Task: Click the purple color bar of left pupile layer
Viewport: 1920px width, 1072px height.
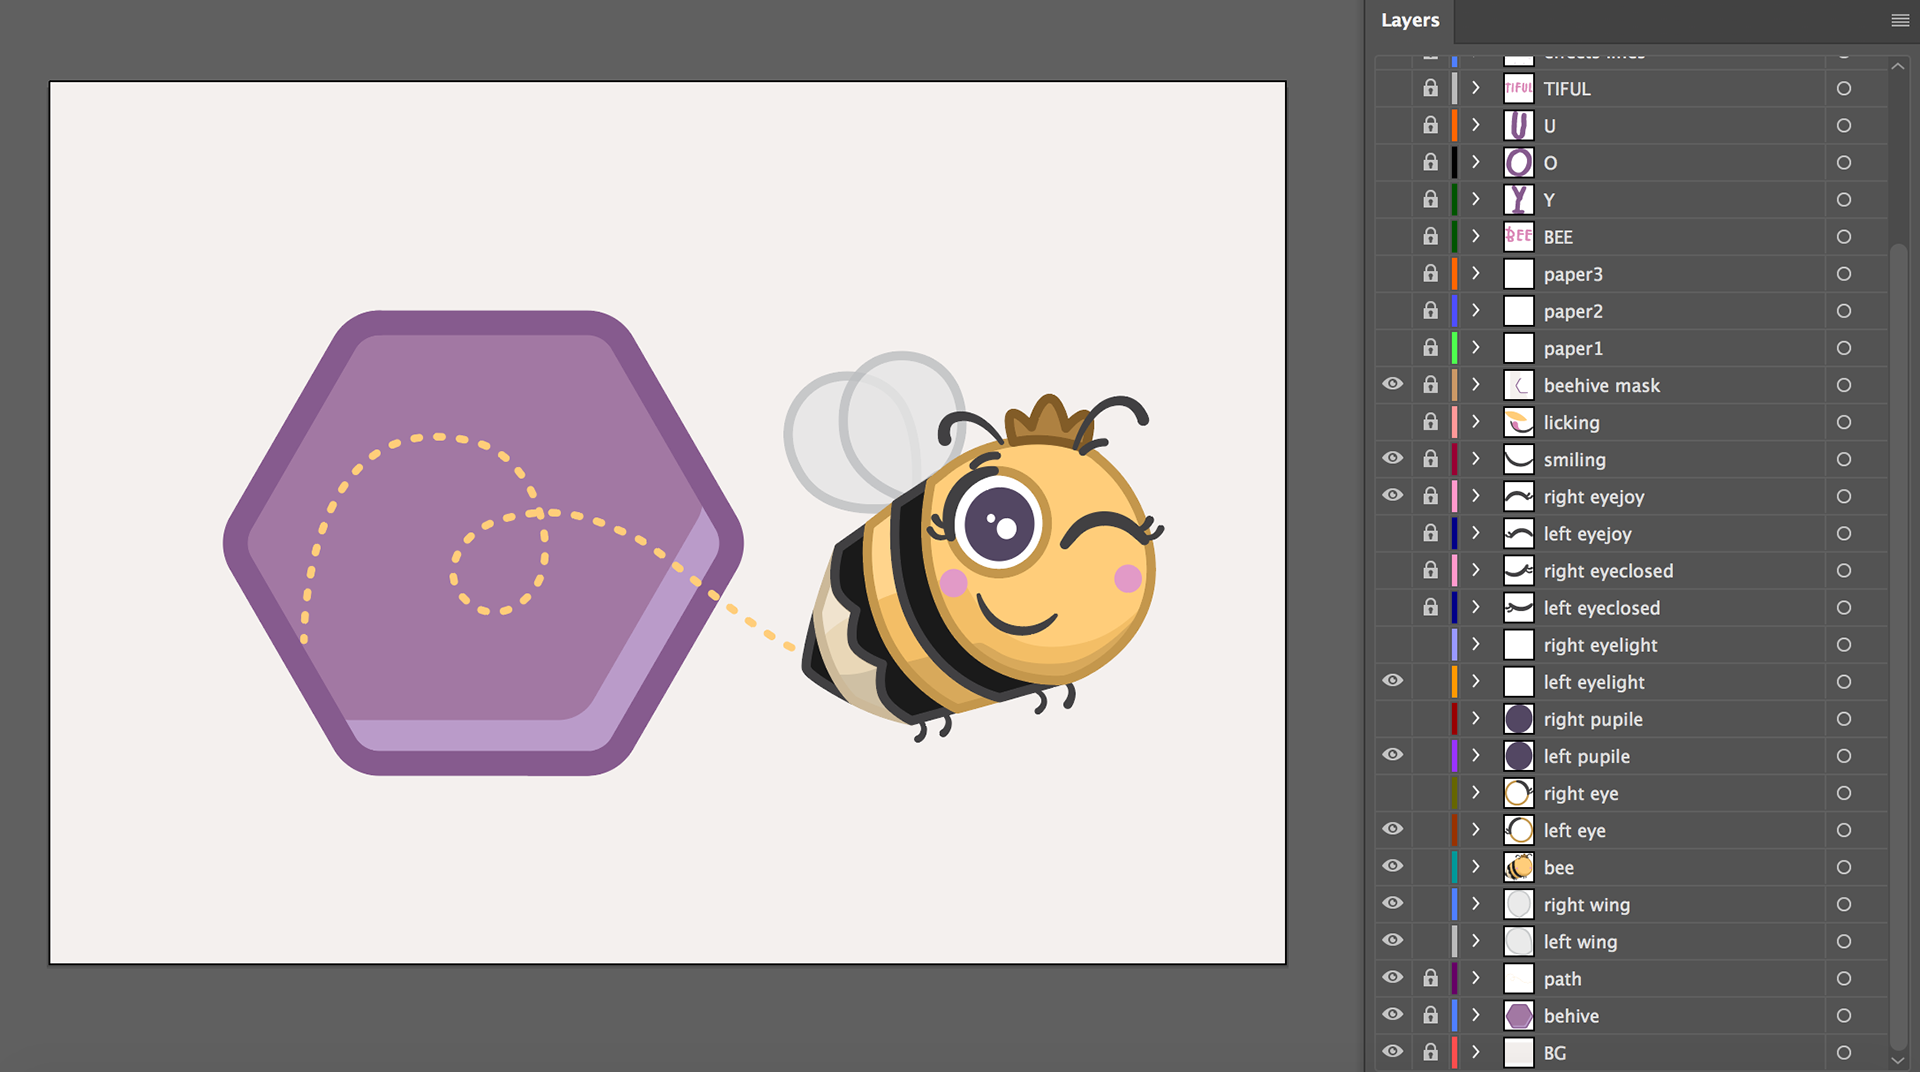Action: [x=1454, y=756]
